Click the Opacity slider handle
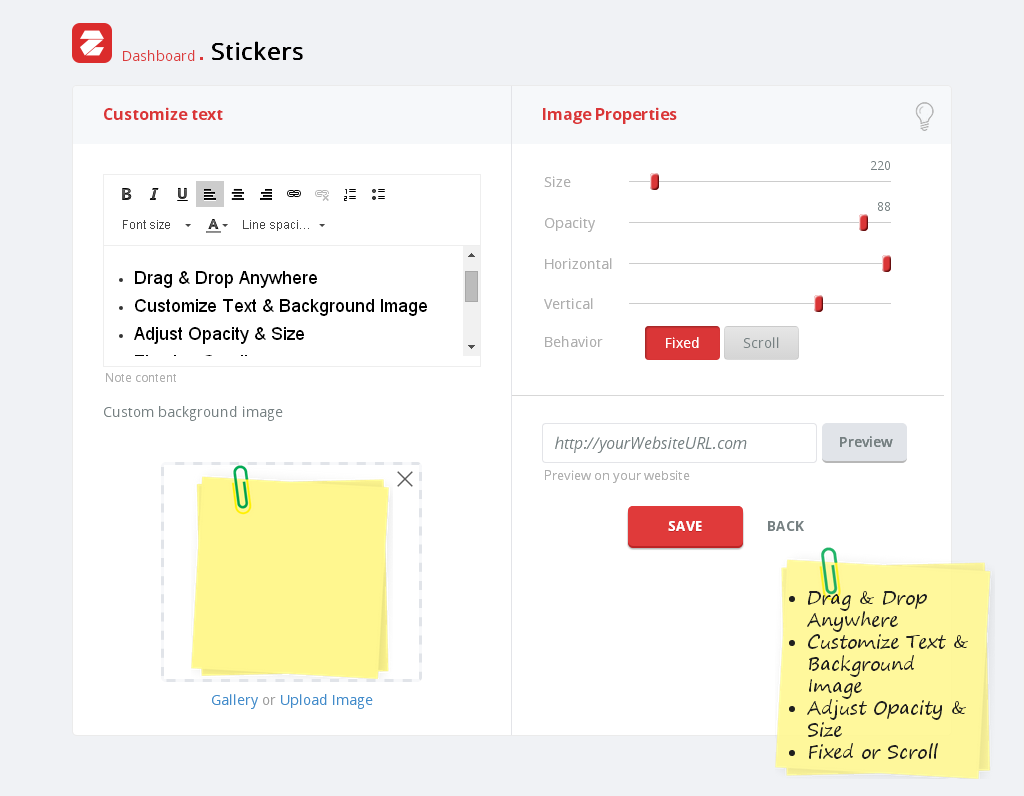This screenshot has width=1024, height=796. (864, 223)
